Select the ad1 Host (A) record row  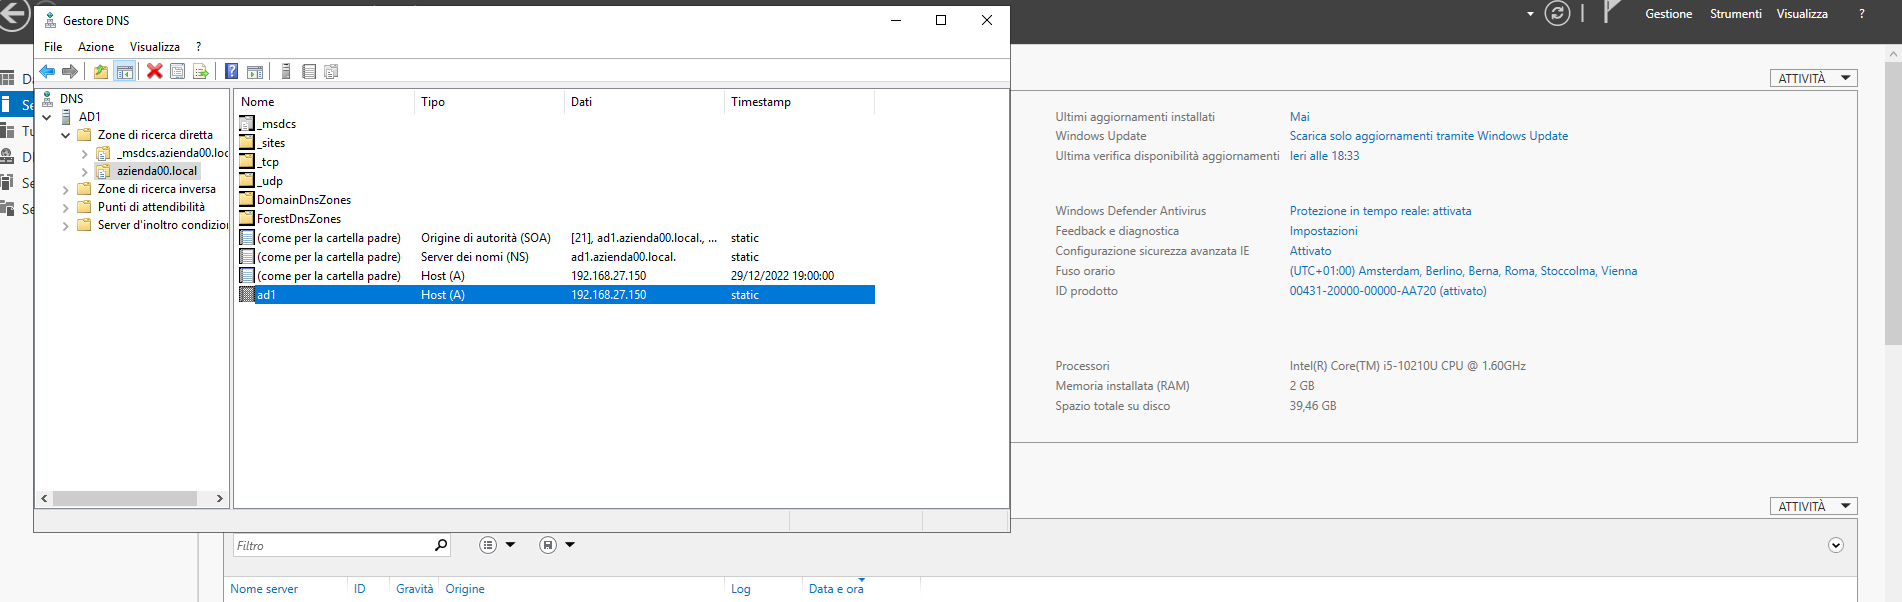[555, 295]
